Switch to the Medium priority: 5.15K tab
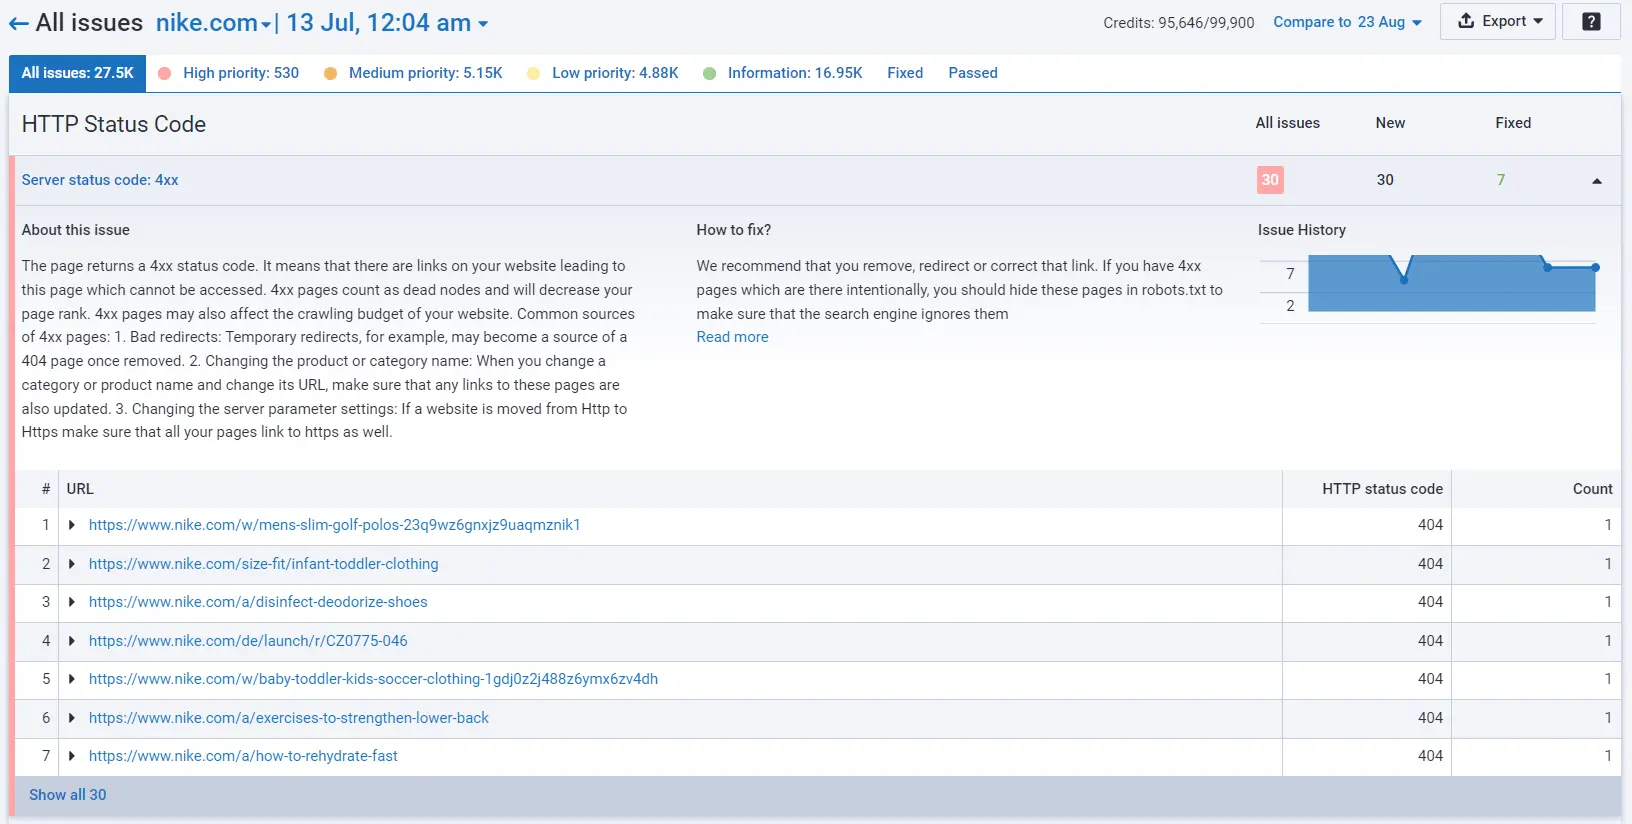The image size is (1632, 824). 414,73
